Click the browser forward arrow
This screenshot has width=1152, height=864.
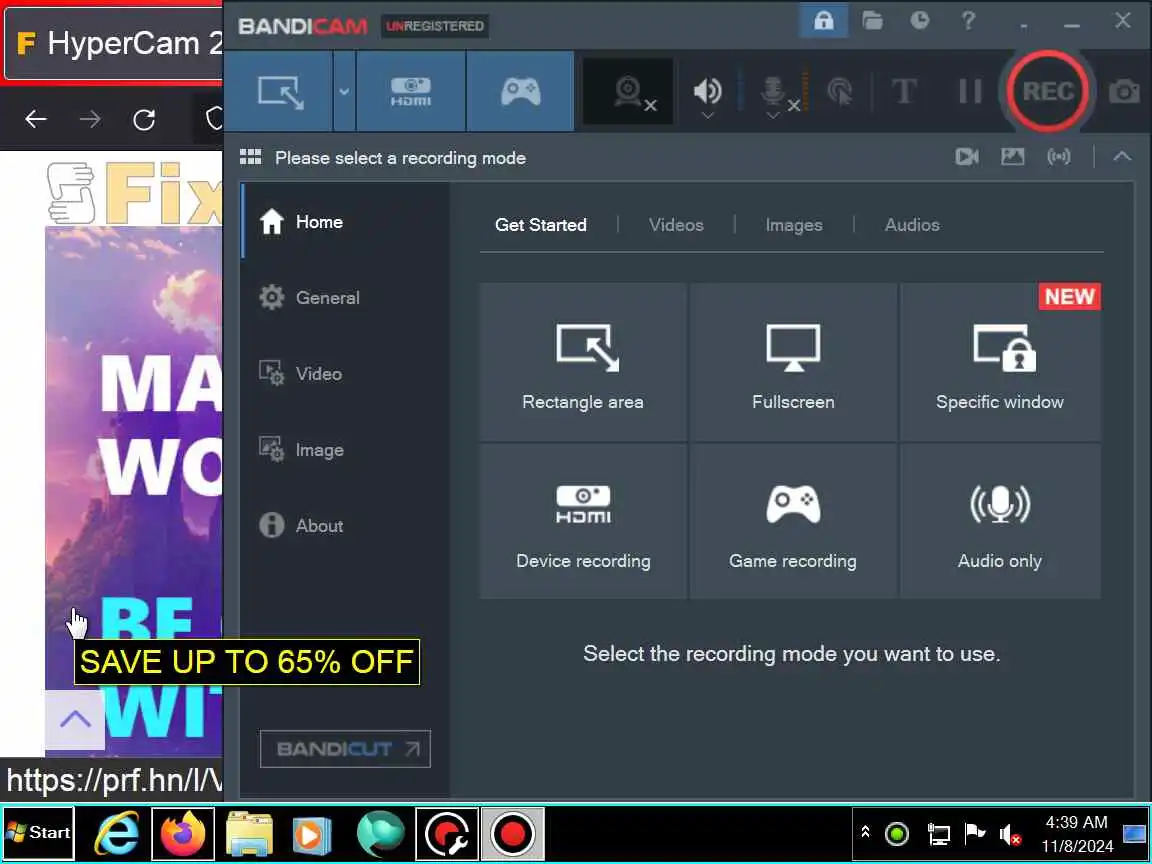point(90,119)
